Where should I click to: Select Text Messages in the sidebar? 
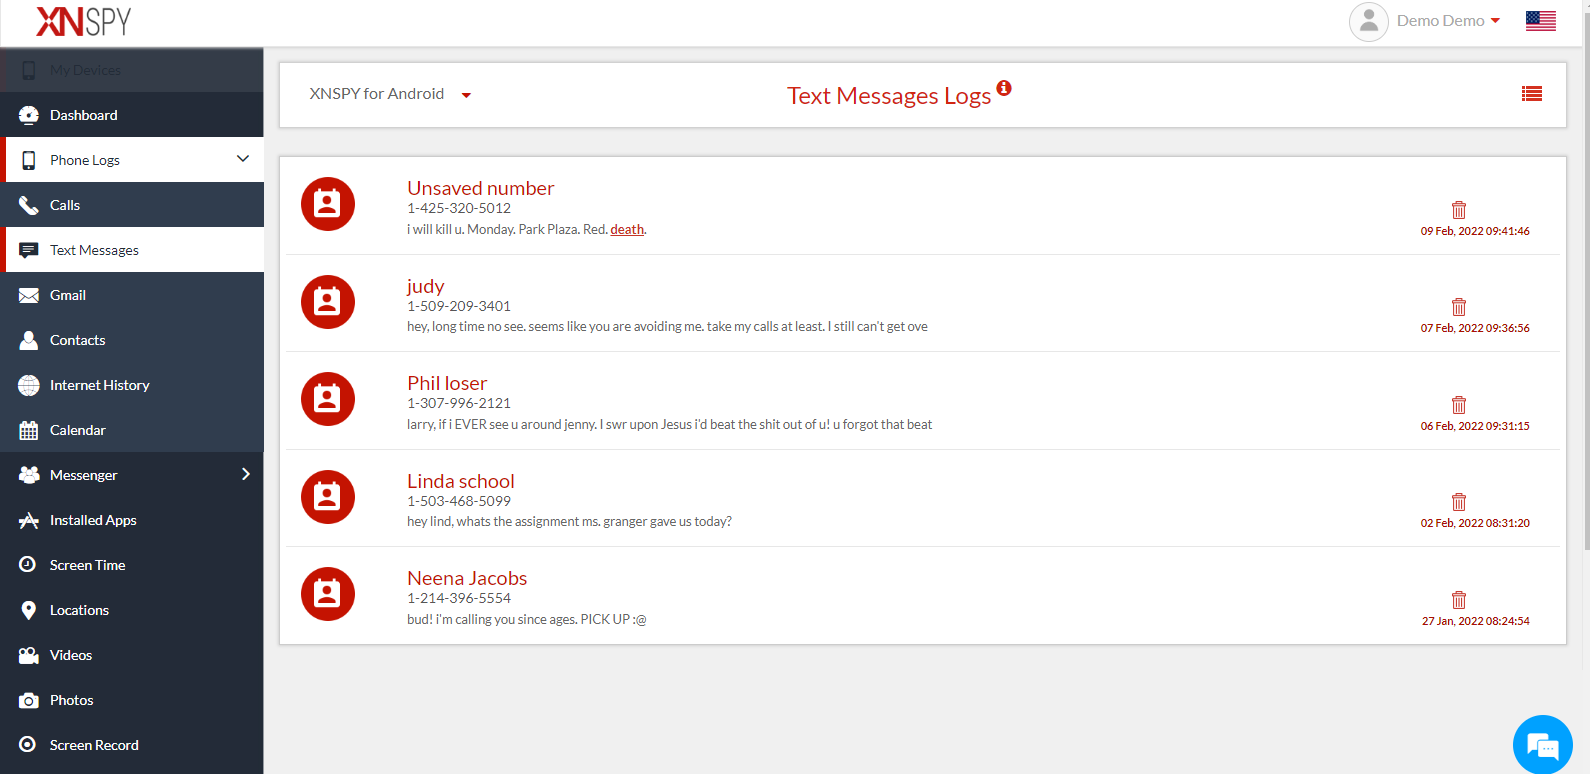pos(132,250)
